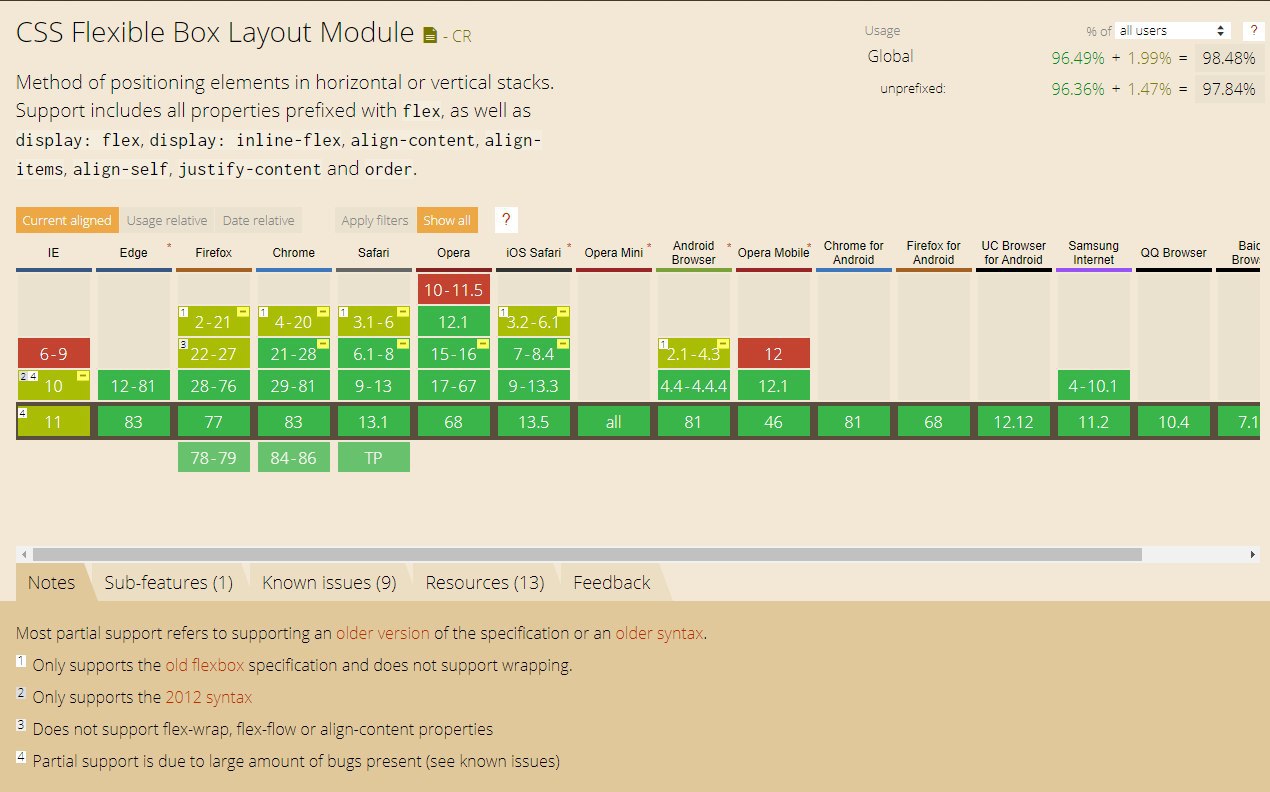Click the horizontal scrollbar thumb
This screenshot has height=792, width=1270.
(587, 554)
